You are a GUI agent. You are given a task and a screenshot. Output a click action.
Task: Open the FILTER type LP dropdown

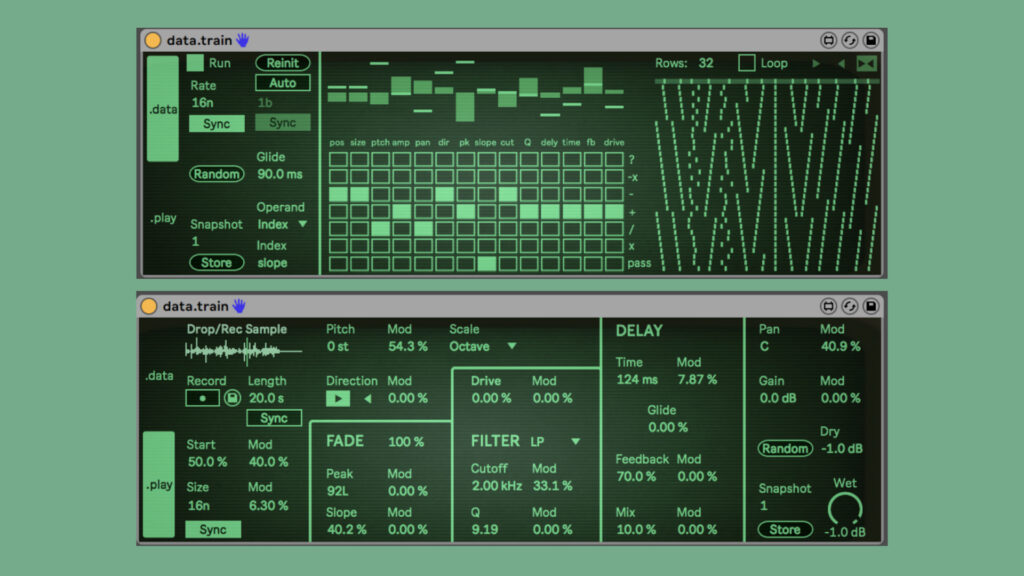pyautogui.click(x=555, y=441)
